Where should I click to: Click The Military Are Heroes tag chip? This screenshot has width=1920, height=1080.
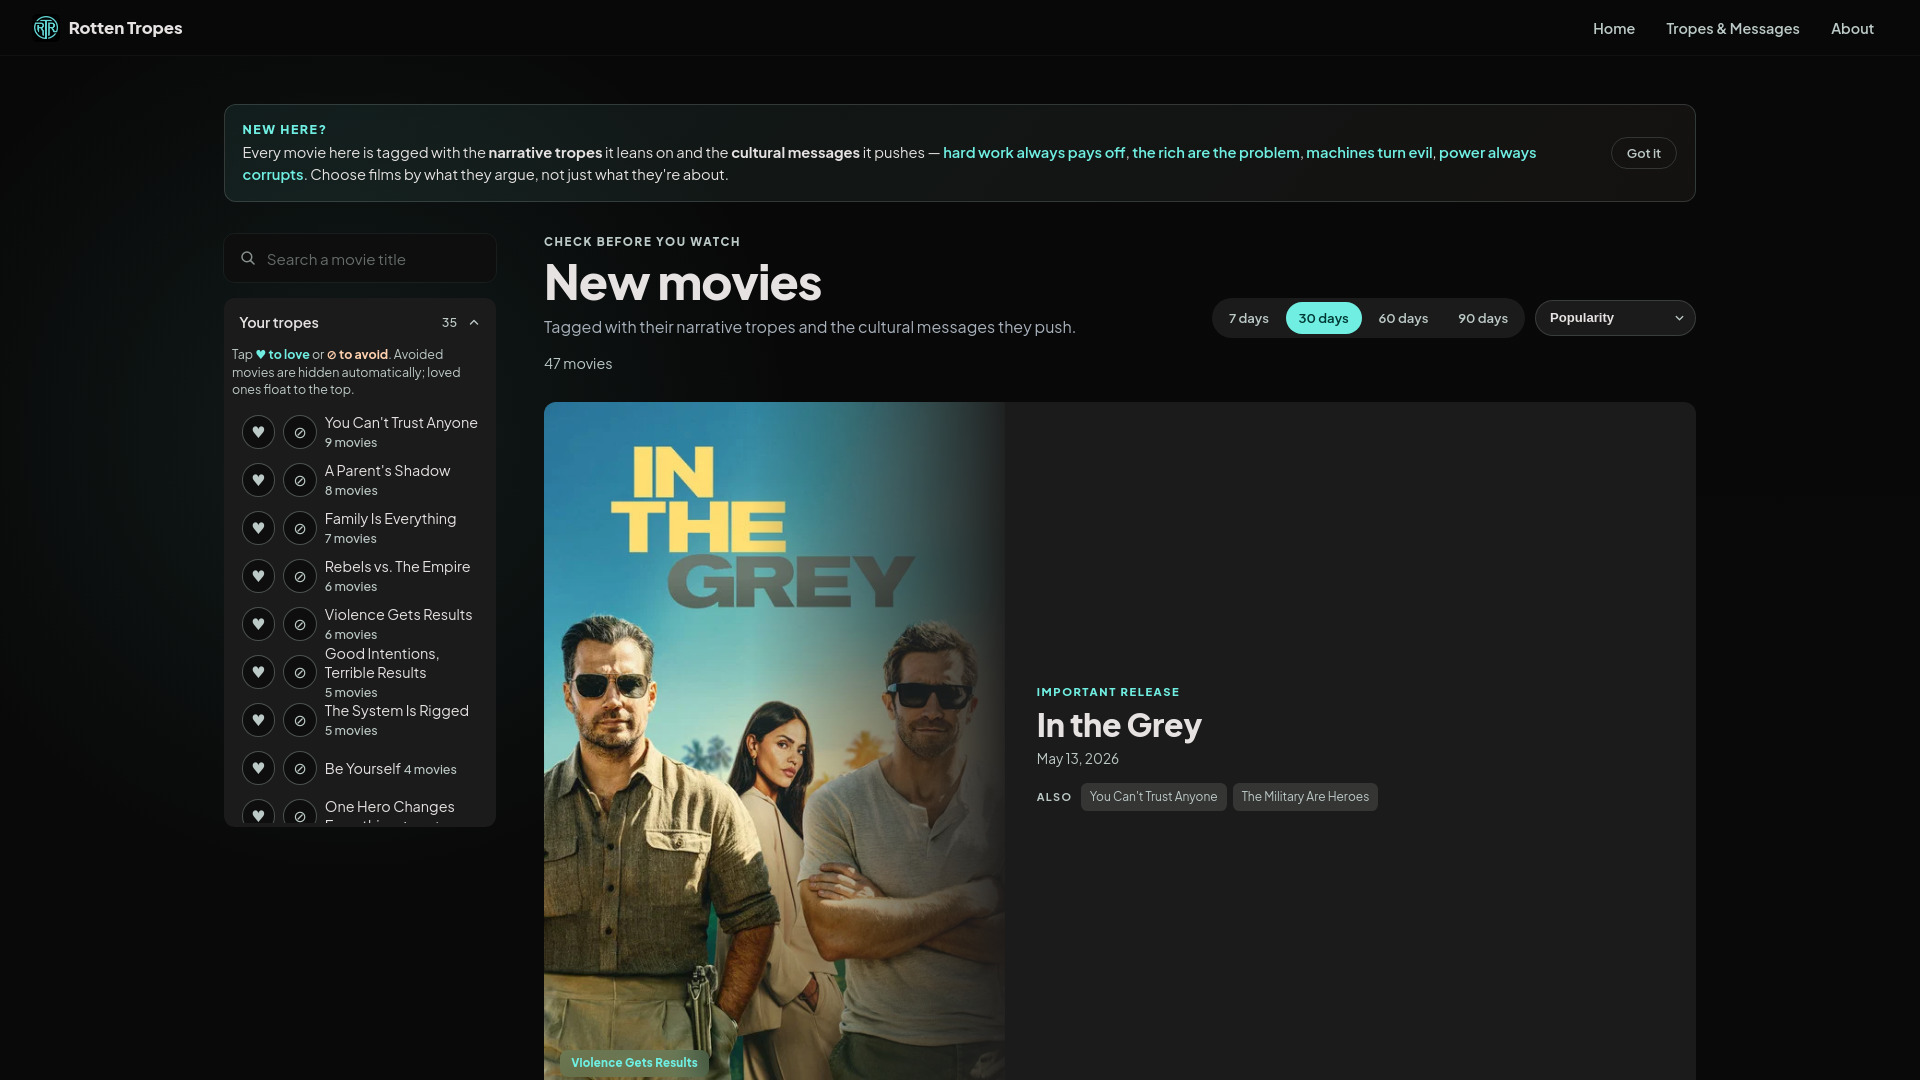[x=1305, y=797]
